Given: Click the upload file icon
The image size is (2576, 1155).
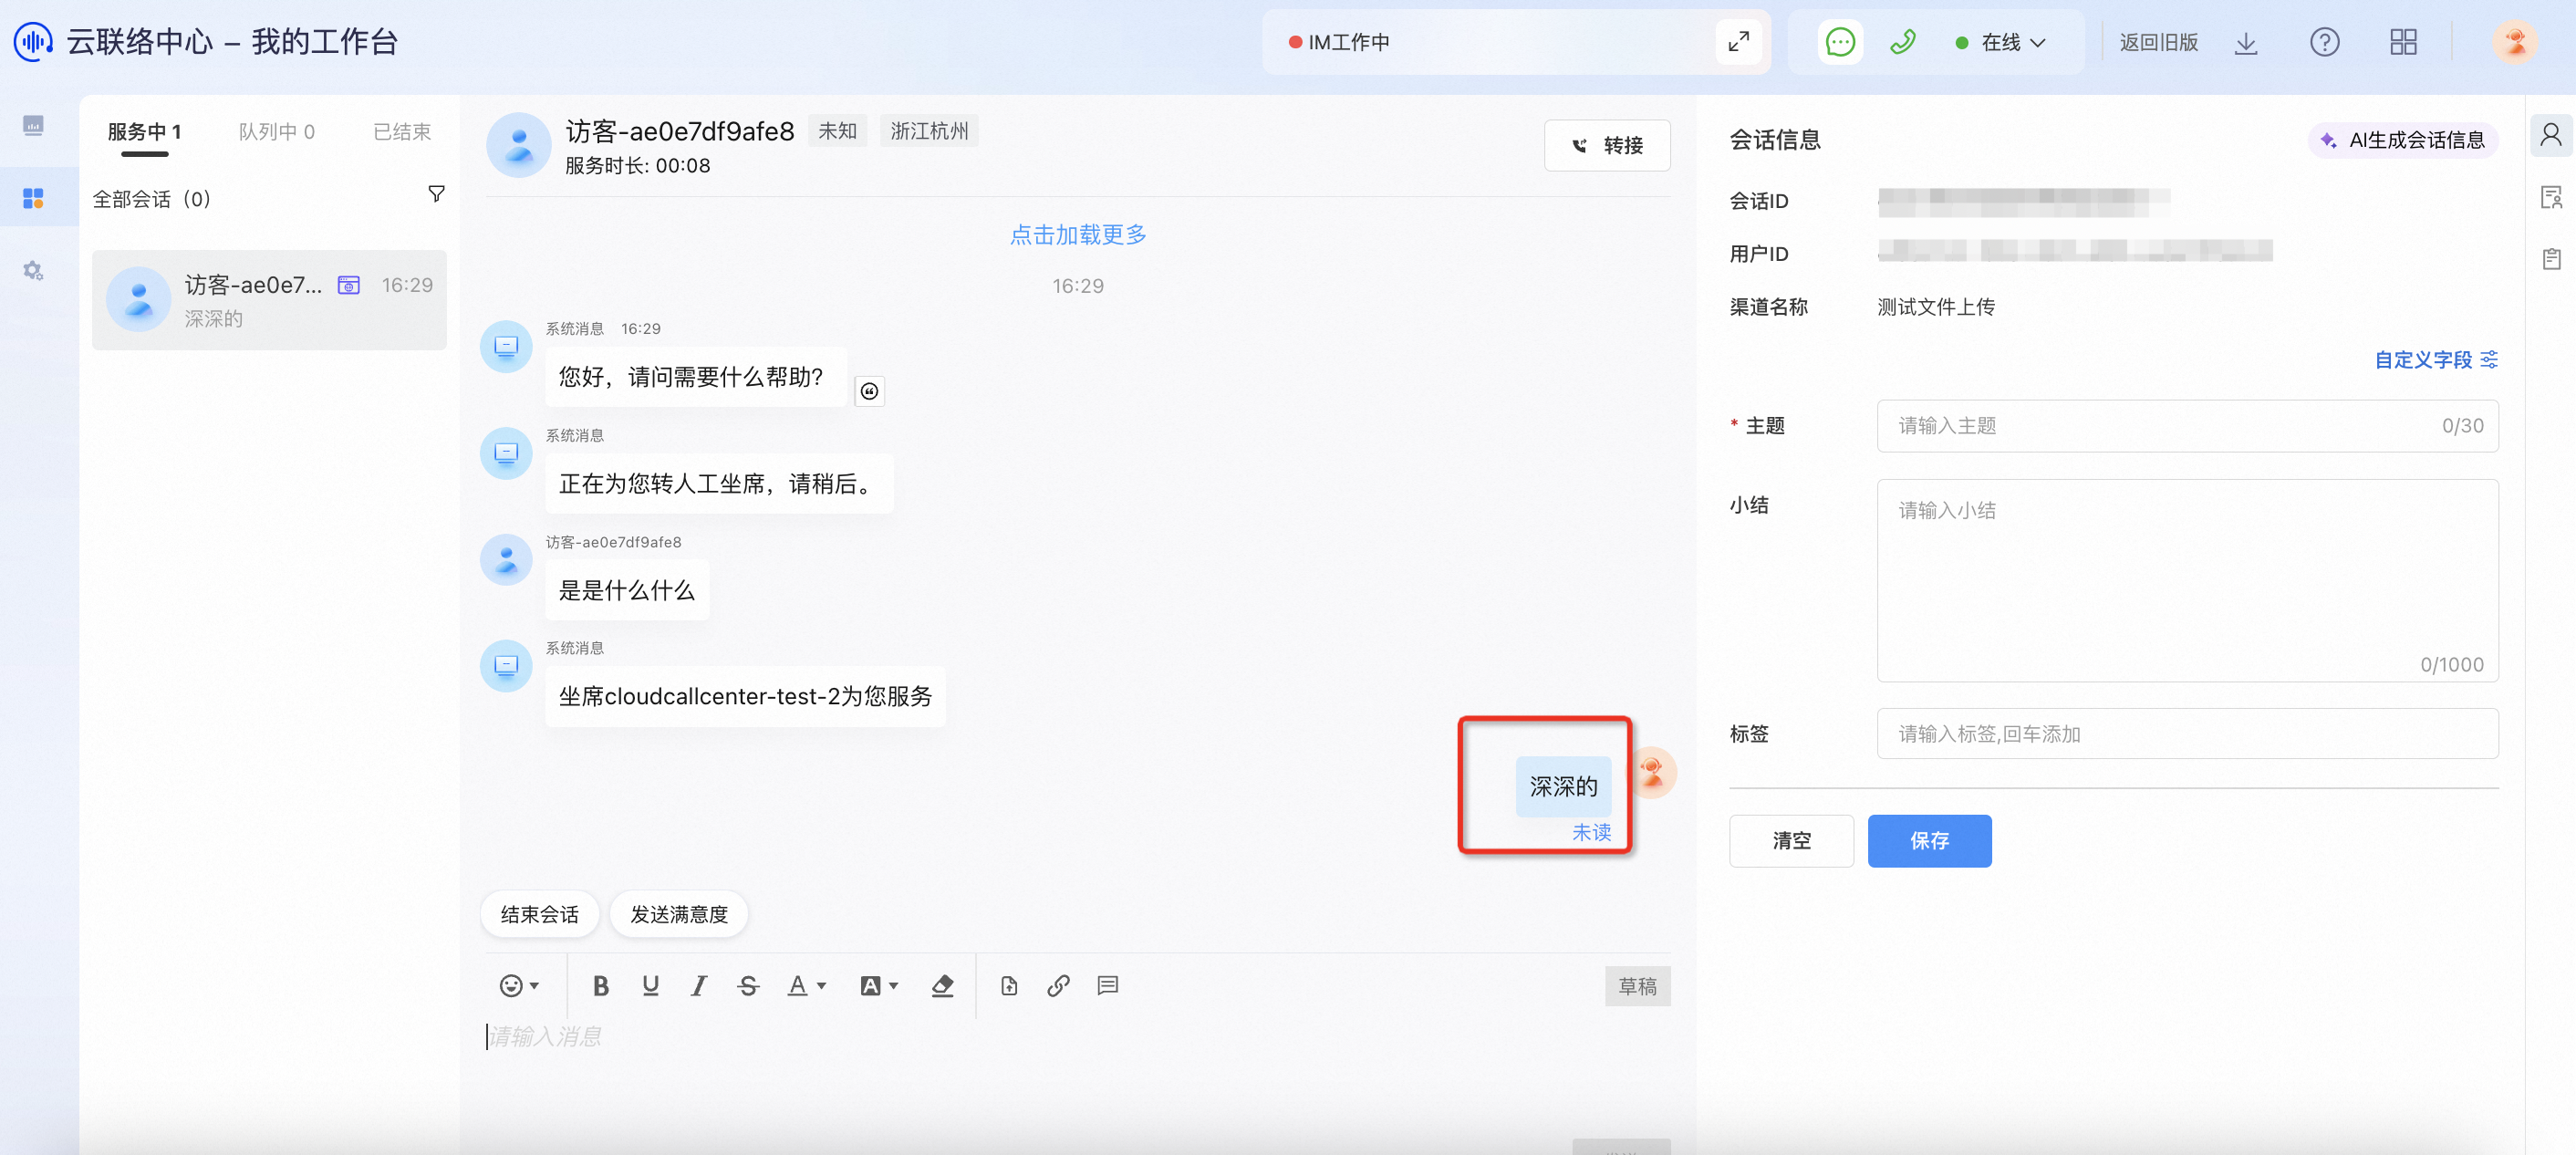Looking at the screenshot, I should [1009, 986].
